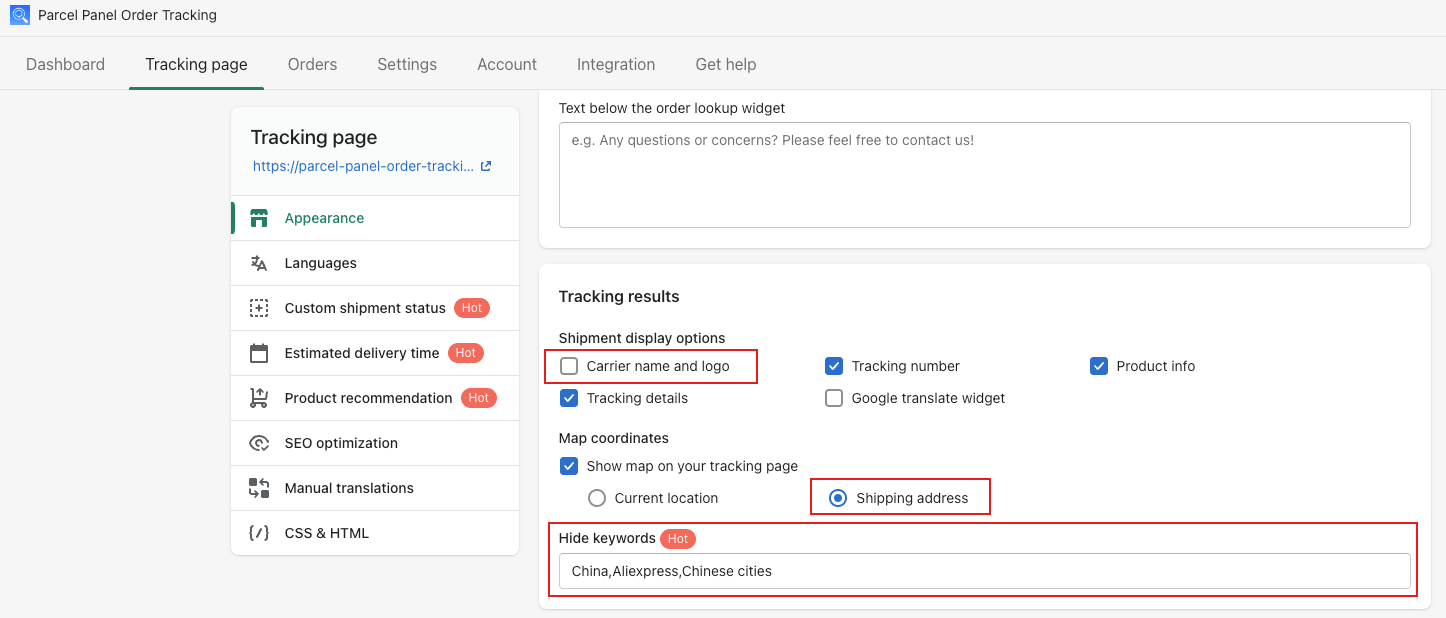
Task: Click Hot badge next to Product recommendation
Action: tap(479, 398)
